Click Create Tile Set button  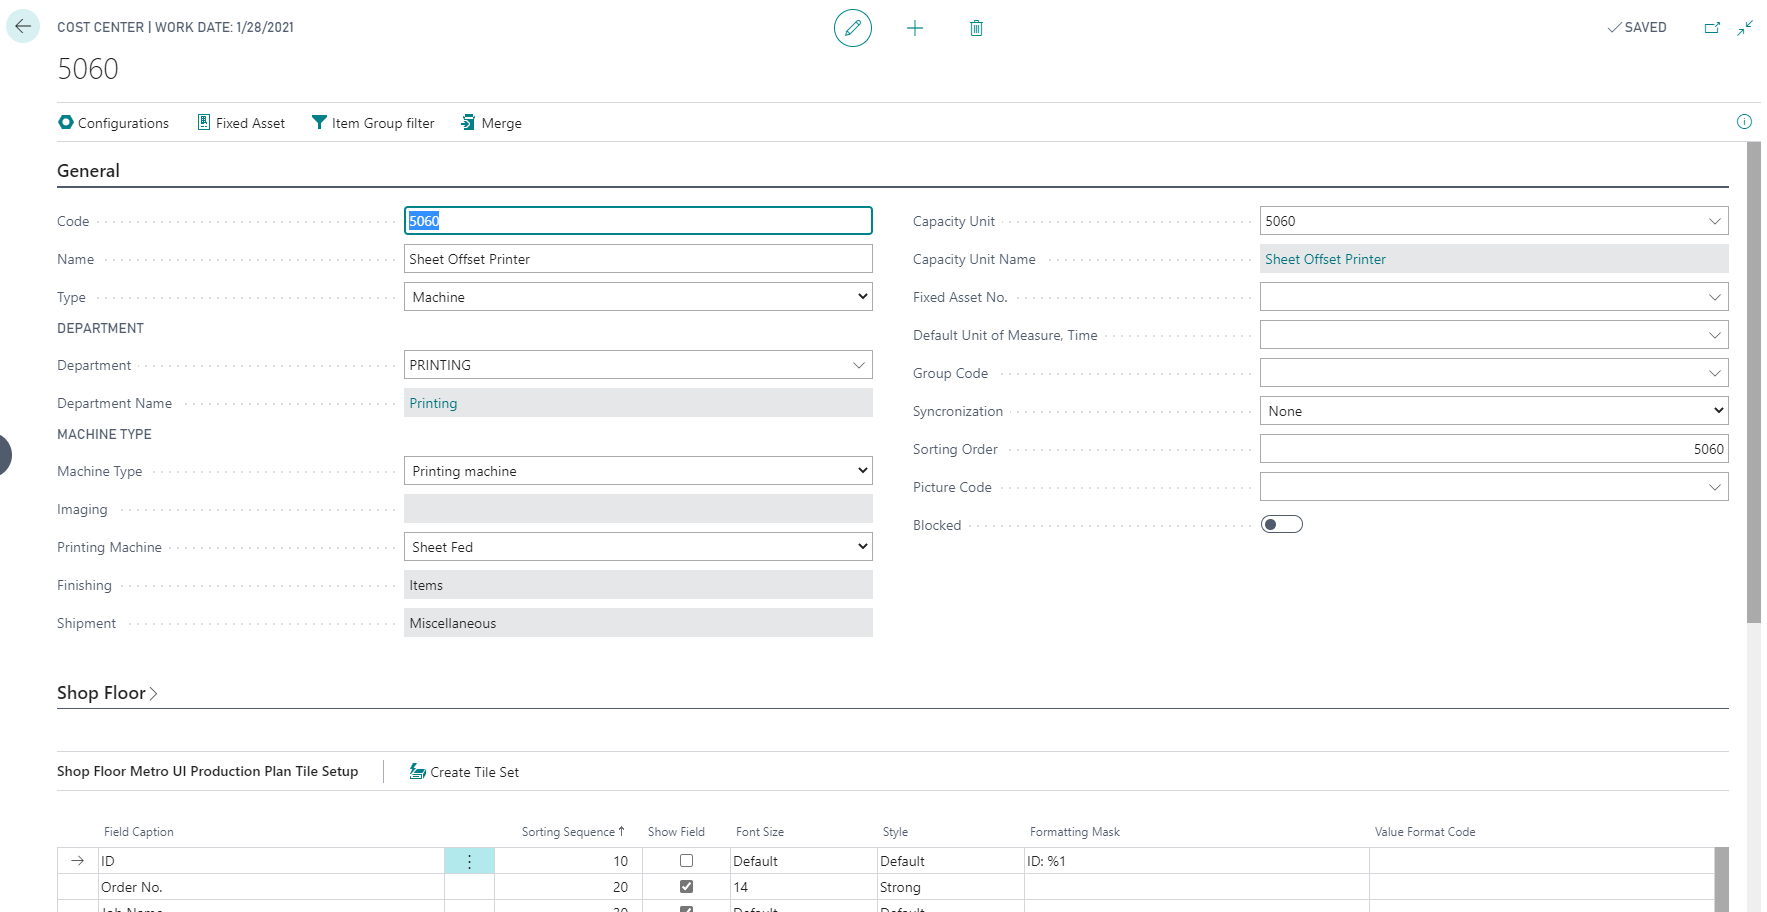(464, 772)
